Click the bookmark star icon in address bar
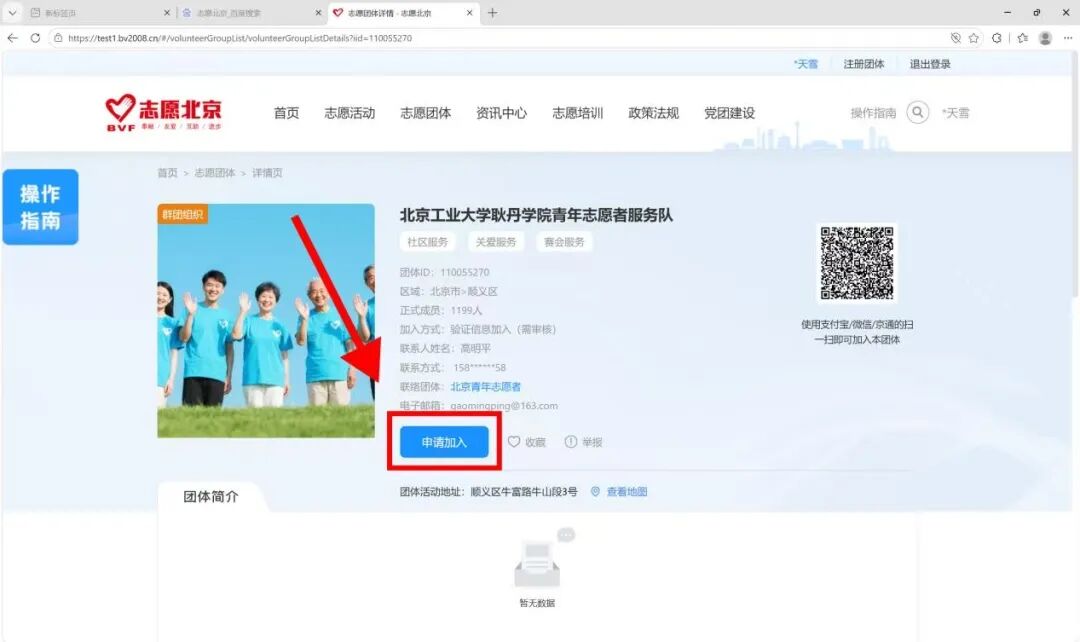Image resolution: width=1080 pixels, height=642 pixels. [973, 38]
